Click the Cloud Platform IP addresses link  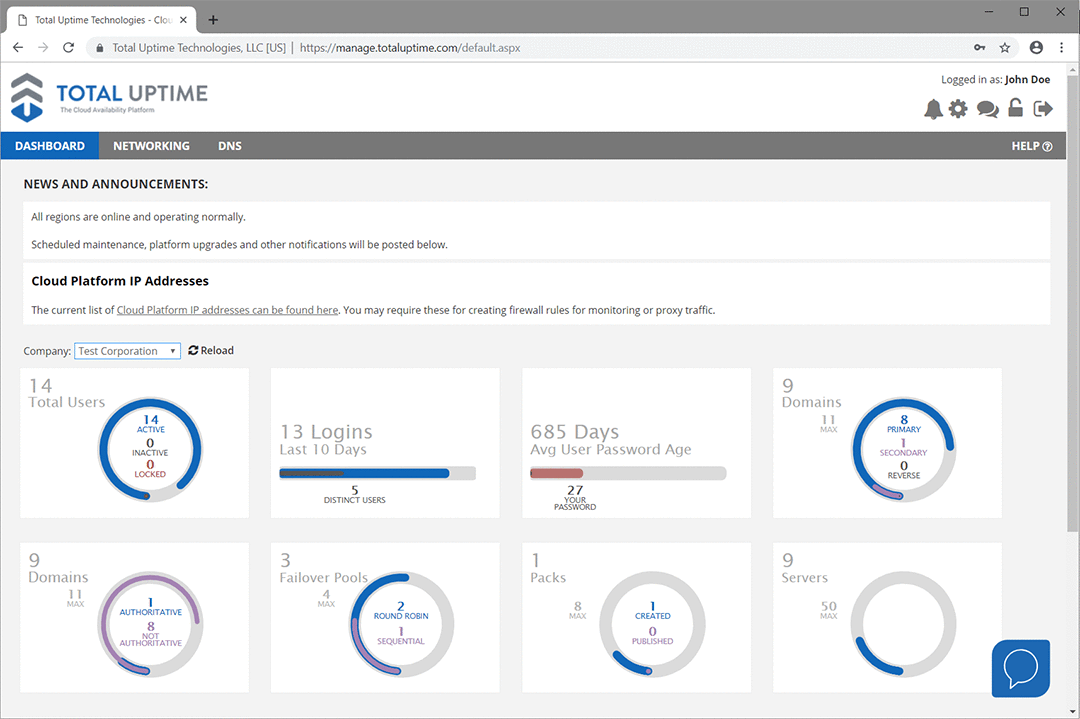[x=227, y=309]
